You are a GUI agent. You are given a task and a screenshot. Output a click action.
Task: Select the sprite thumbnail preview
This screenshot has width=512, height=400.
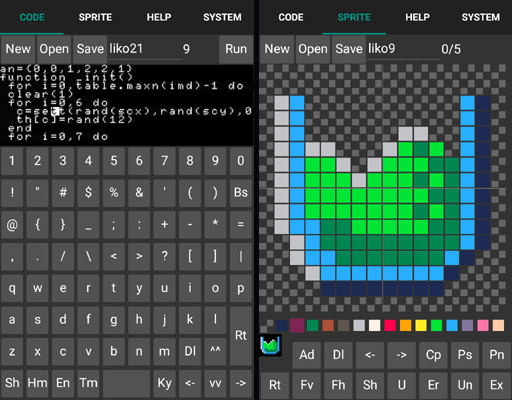click(x=270, y=345)
